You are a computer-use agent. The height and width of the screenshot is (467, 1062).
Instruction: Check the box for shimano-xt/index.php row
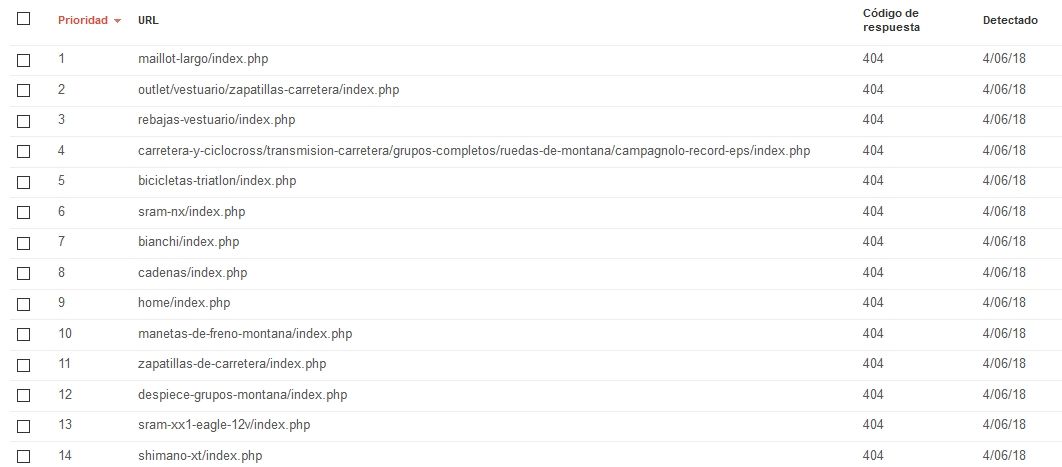pyautogui.click(x=24, y=456)
